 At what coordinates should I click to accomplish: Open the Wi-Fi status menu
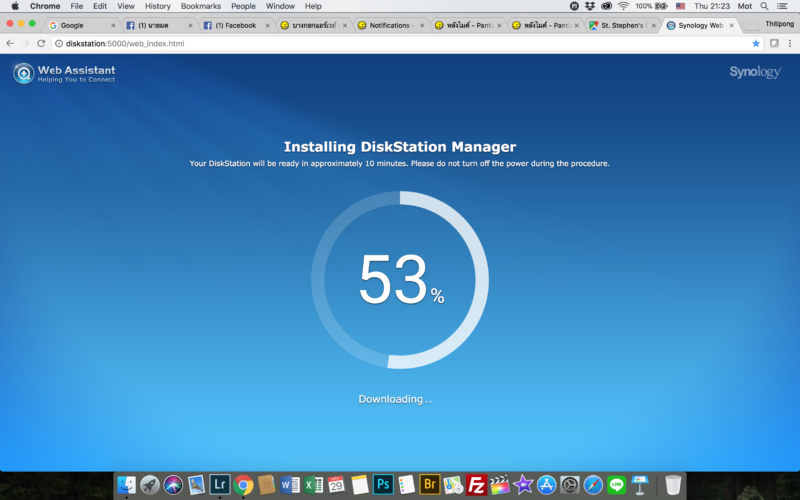click(623, 6)
